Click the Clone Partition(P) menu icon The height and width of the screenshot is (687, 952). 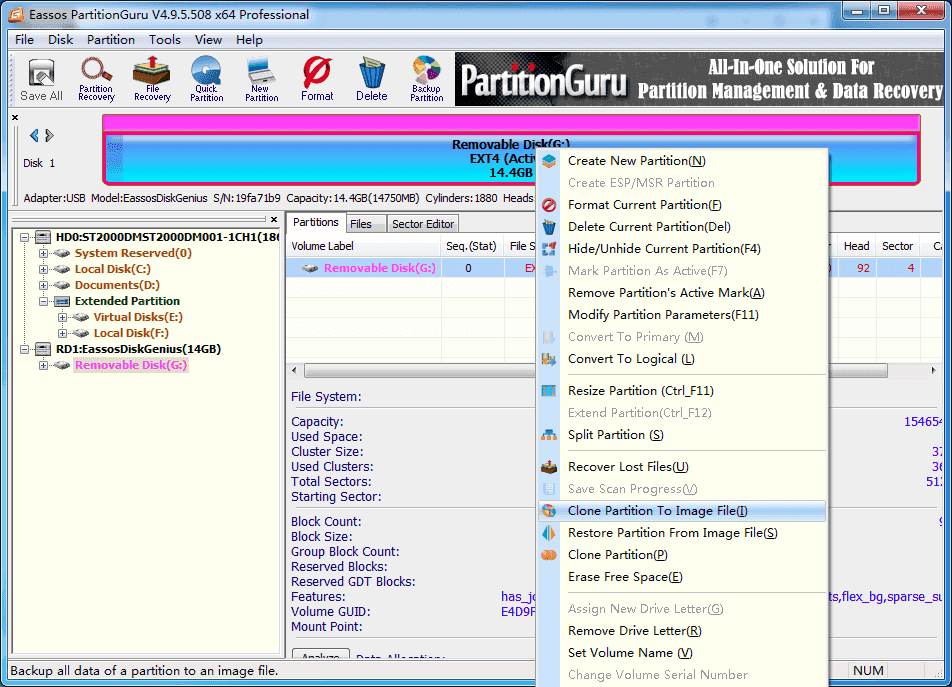point(549,555)
